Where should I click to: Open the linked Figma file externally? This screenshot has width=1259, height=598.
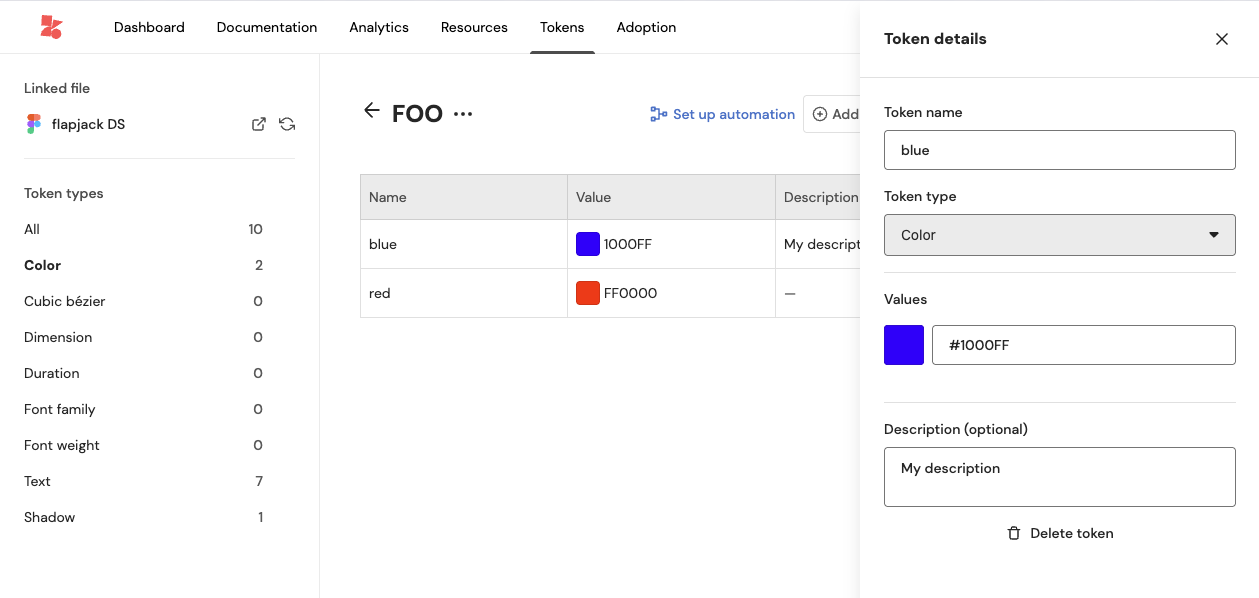pyautogui.click(x=258, y=124)
